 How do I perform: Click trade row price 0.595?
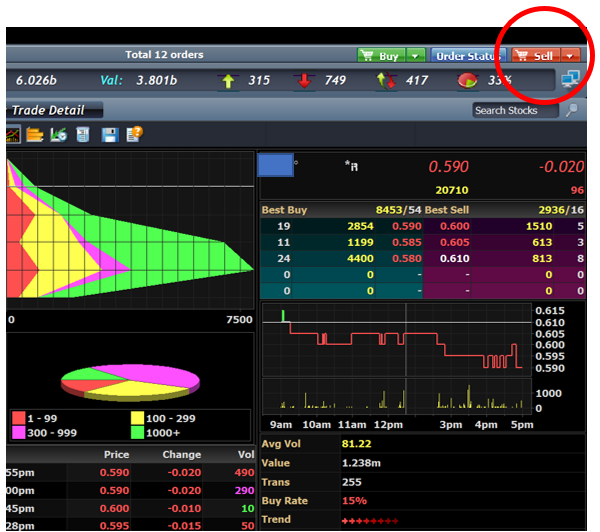(x=114, y=525)
